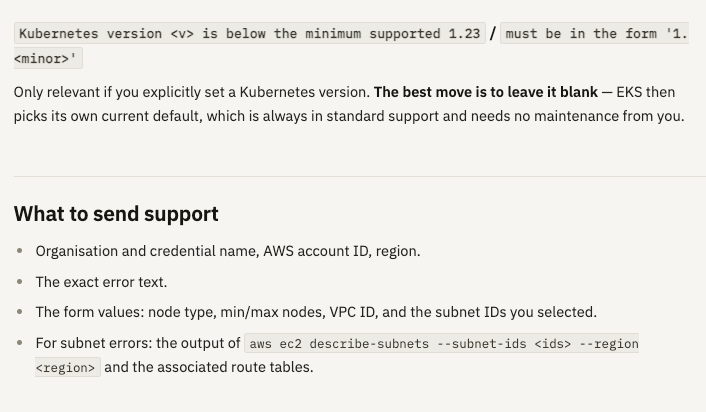This screenshot has height=412, width=706.
Task: Click the aws ec2 describe-subnets command code
Action: 442,344
